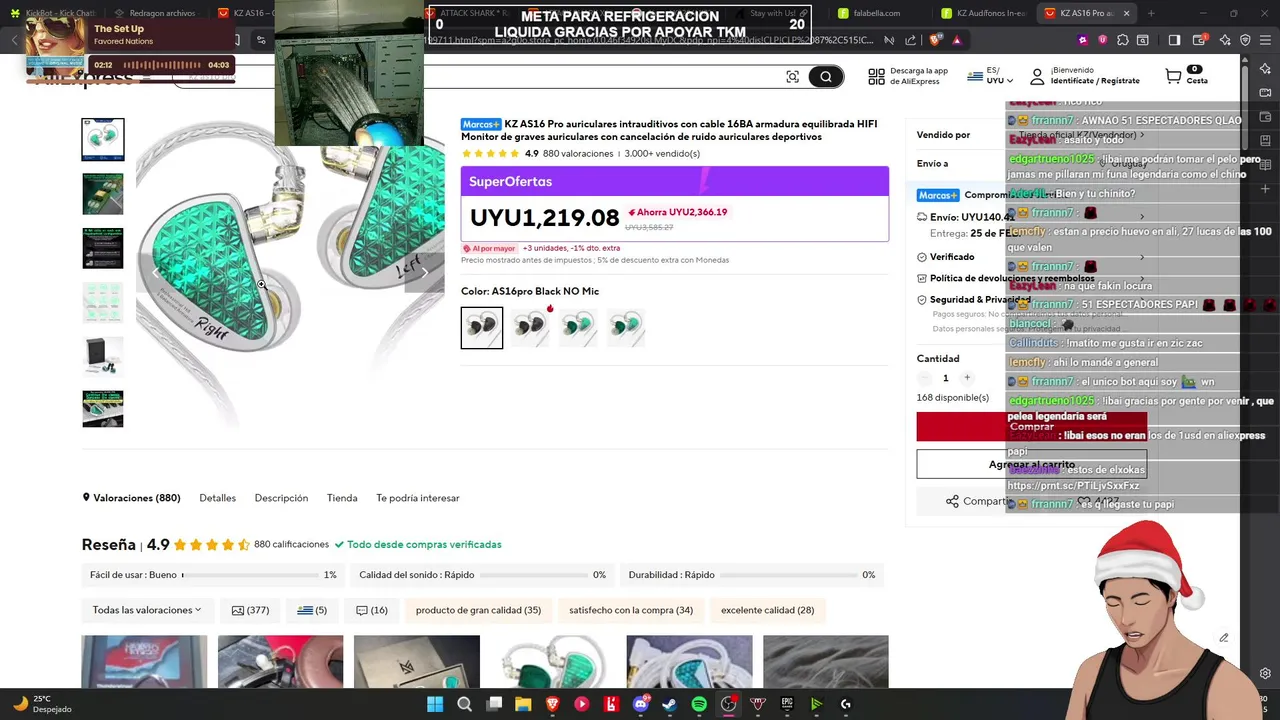Screen dimensions: 1280x720
Task: Select the black box packaging thumbnail
Action: (103, 356)
